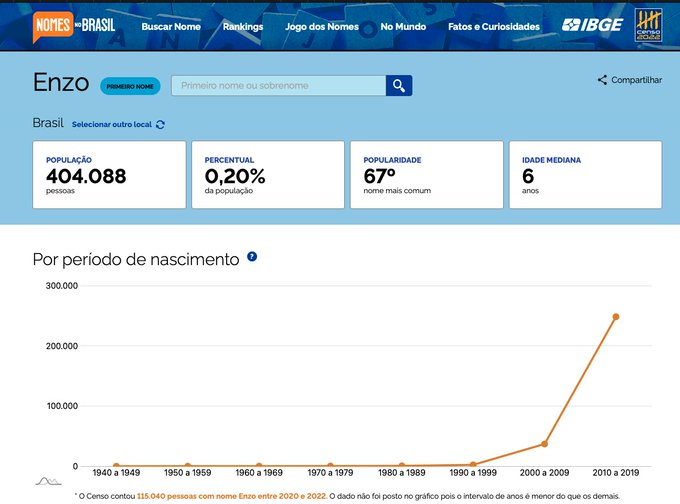Click inside the name search field
The image size is (680, 504).
click(x=278, y=86)
